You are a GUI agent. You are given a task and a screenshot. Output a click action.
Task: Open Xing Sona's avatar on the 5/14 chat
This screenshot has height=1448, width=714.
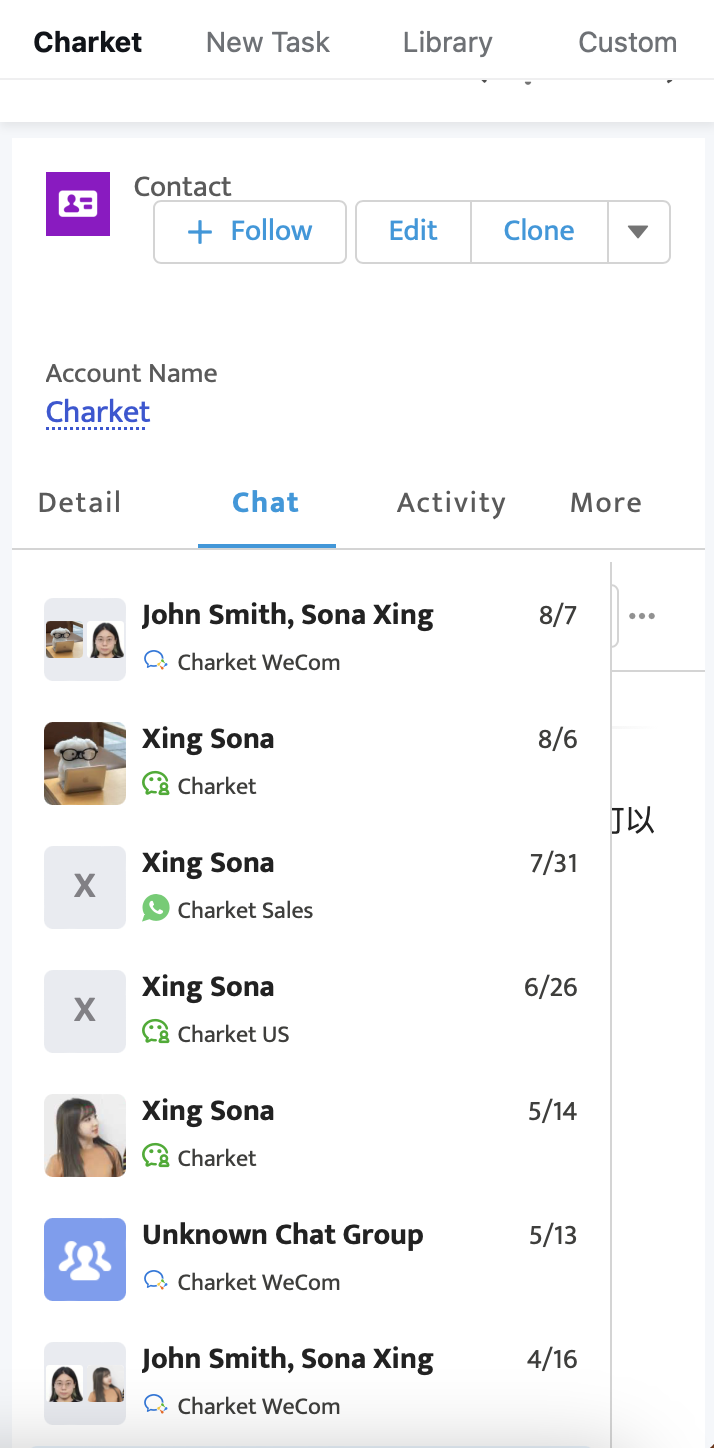coord(85,1135)
